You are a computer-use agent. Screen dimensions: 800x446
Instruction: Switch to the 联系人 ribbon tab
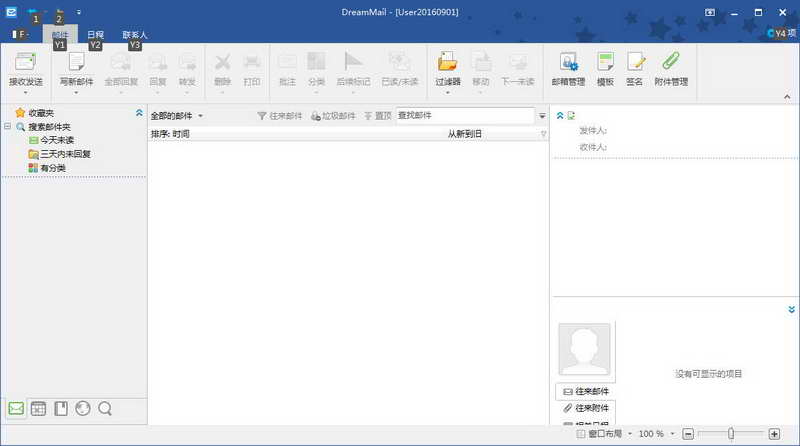click(x=135, y=34)
